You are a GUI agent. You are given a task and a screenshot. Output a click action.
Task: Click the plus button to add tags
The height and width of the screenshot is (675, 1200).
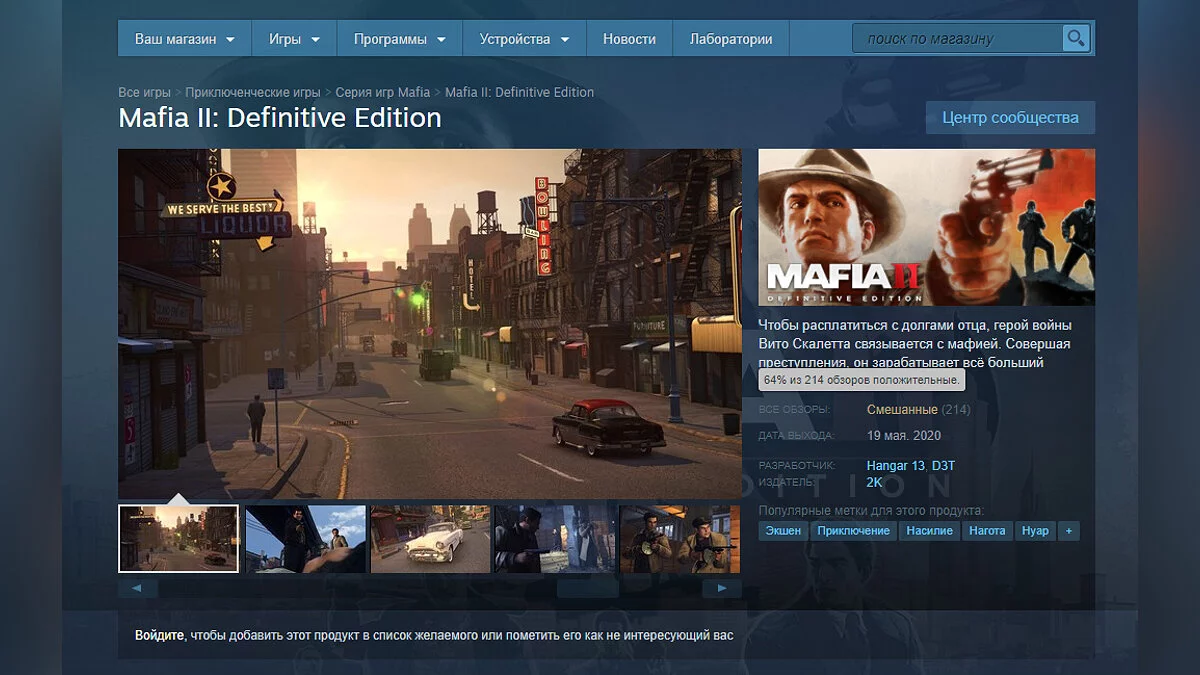click(x=1068, y=531)
